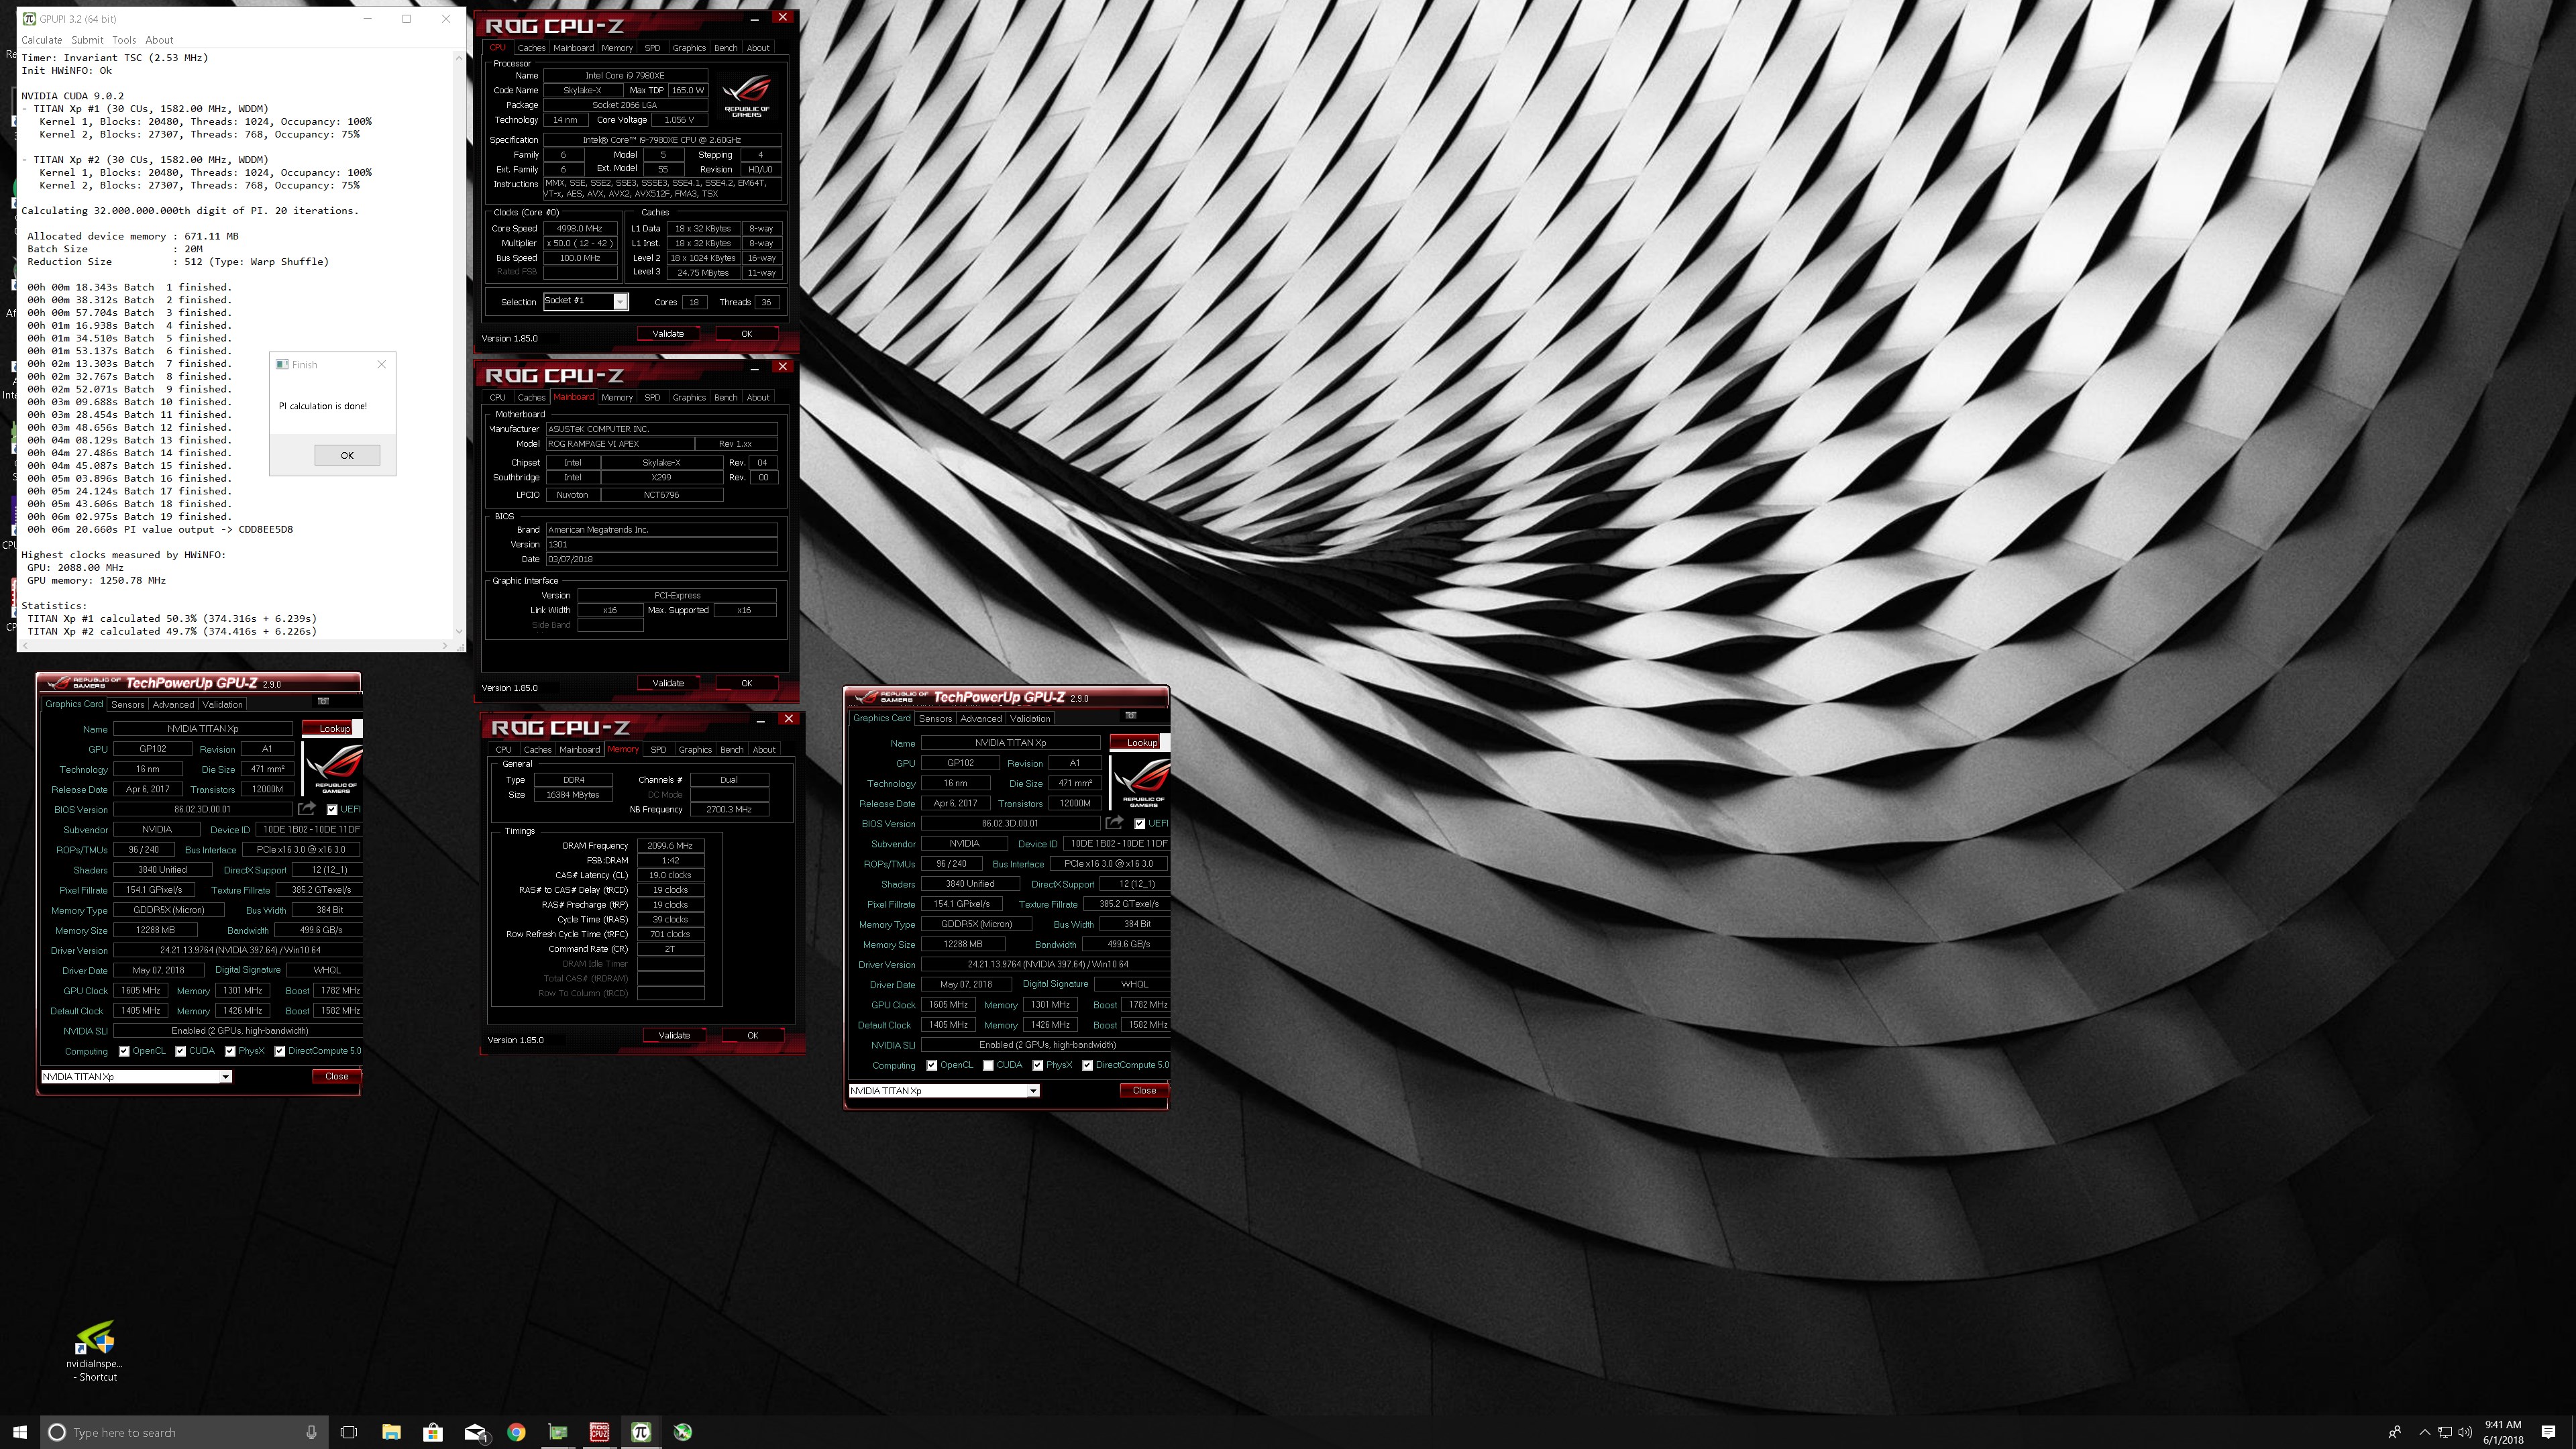The height and width of the screenshot is (1449, 2576).
Task: Click the taskbar clock showing 9:41 AM
Action: 2503,1432
